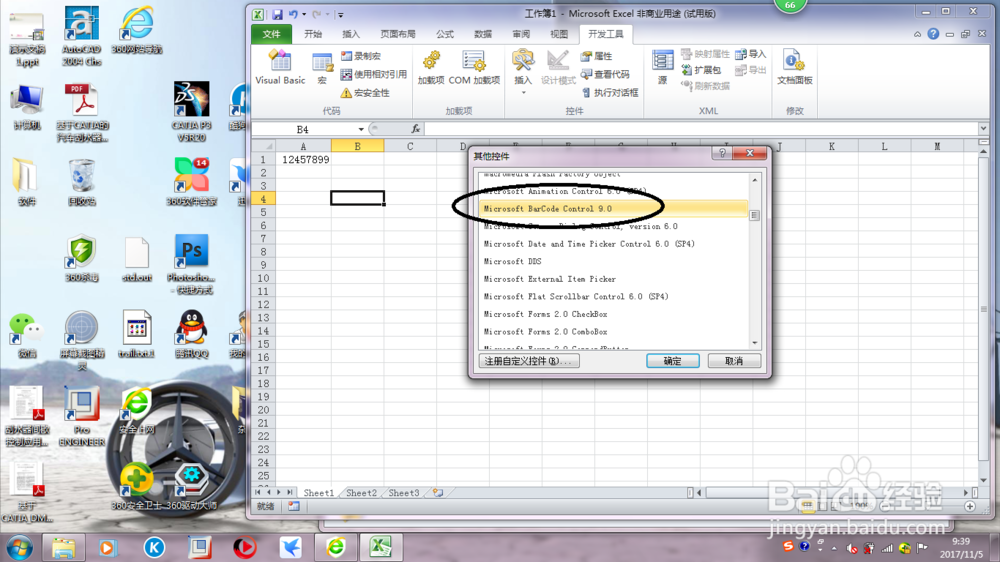Open Photoshop desktop shortcut

(x=191, y=263)
